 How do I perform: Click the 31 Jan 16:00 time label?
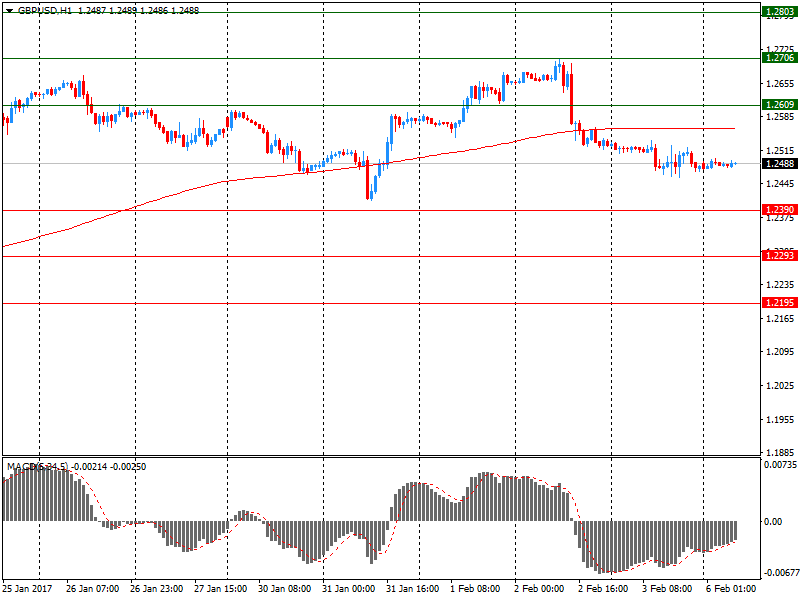click(412, 588)
